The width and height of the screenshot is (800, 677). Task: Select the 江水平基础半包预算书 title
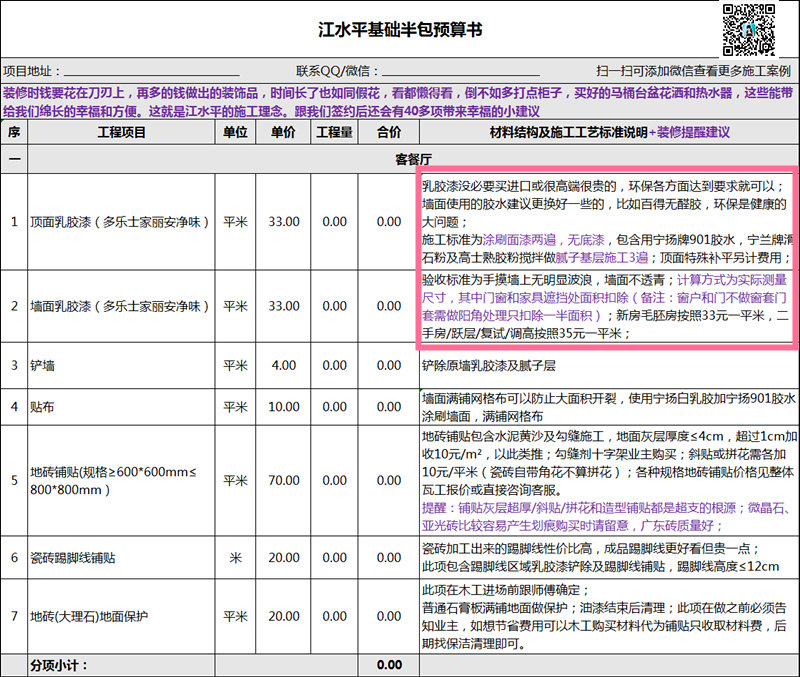(x=400, y=29)
